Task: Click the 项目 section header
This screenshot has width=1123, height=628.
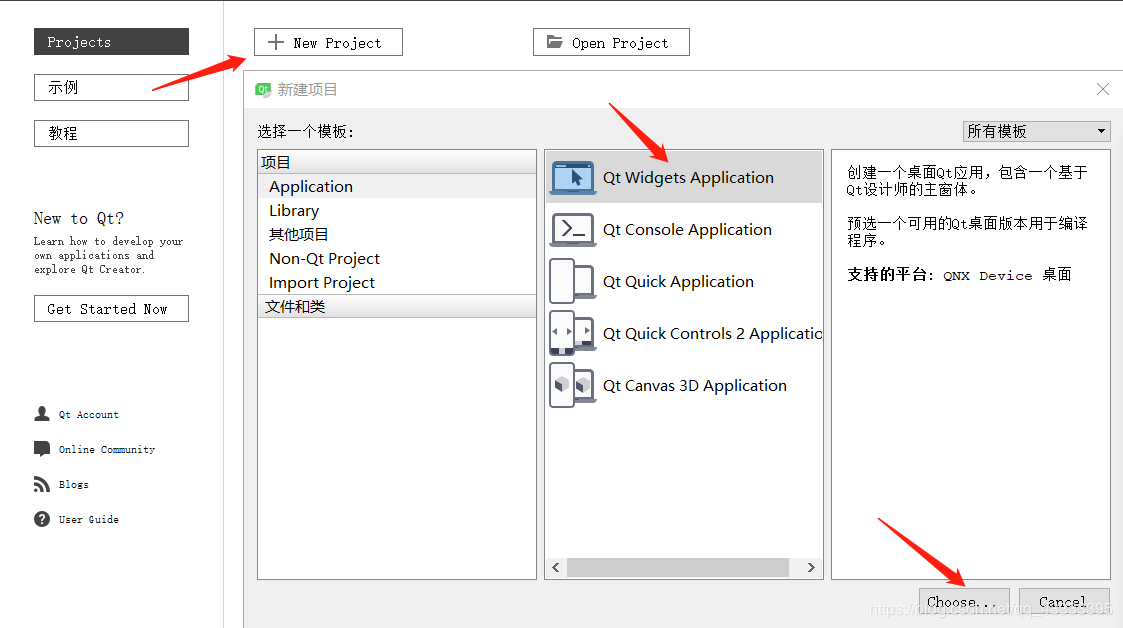Action: tap(396, 163)
